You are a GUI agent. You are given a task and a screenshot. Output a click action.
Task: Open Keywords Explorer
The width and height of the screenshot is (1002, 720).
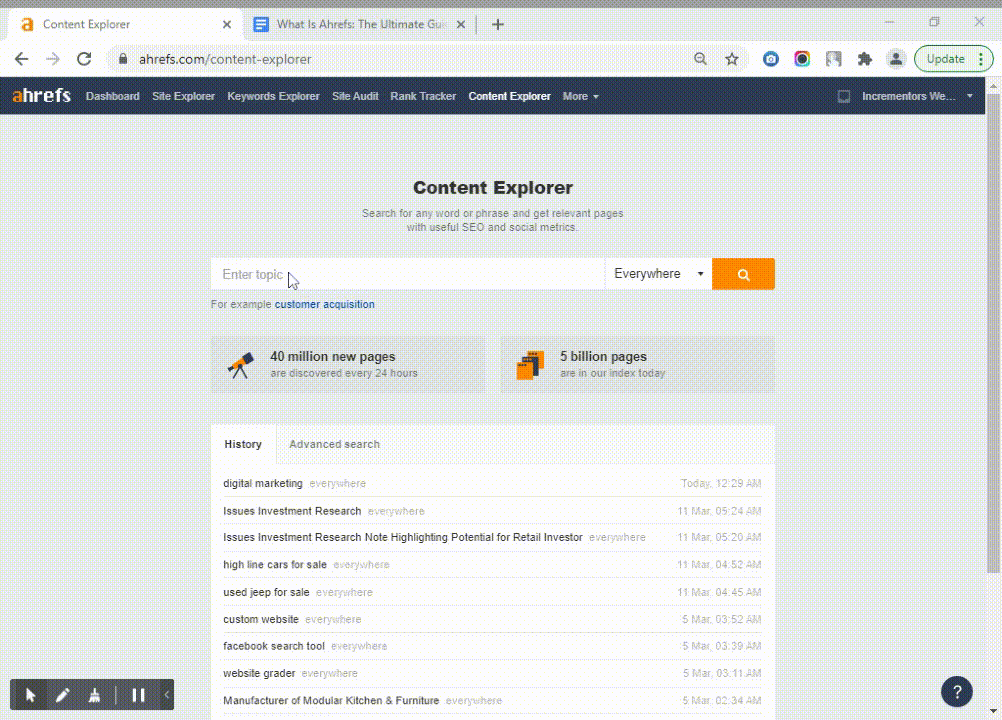click(x=274, y=96)
